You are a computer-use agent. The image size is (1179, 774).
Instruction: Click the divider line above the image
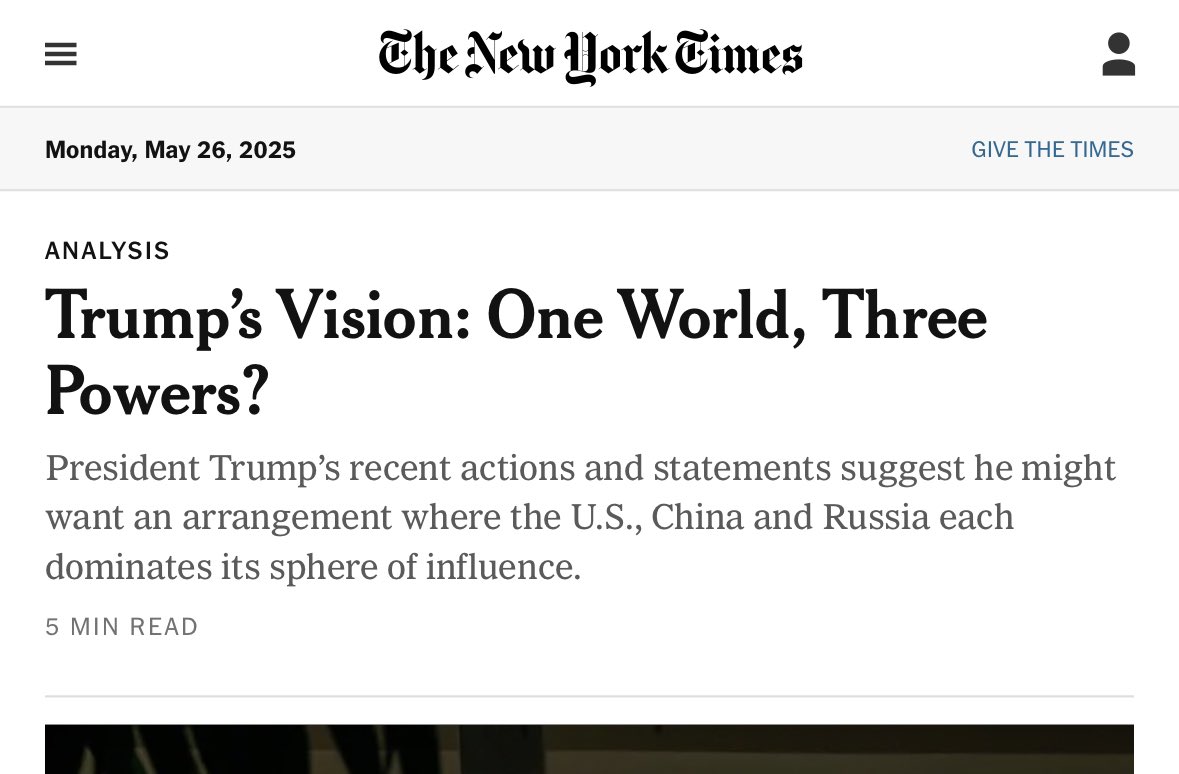(x=589, y=696)
